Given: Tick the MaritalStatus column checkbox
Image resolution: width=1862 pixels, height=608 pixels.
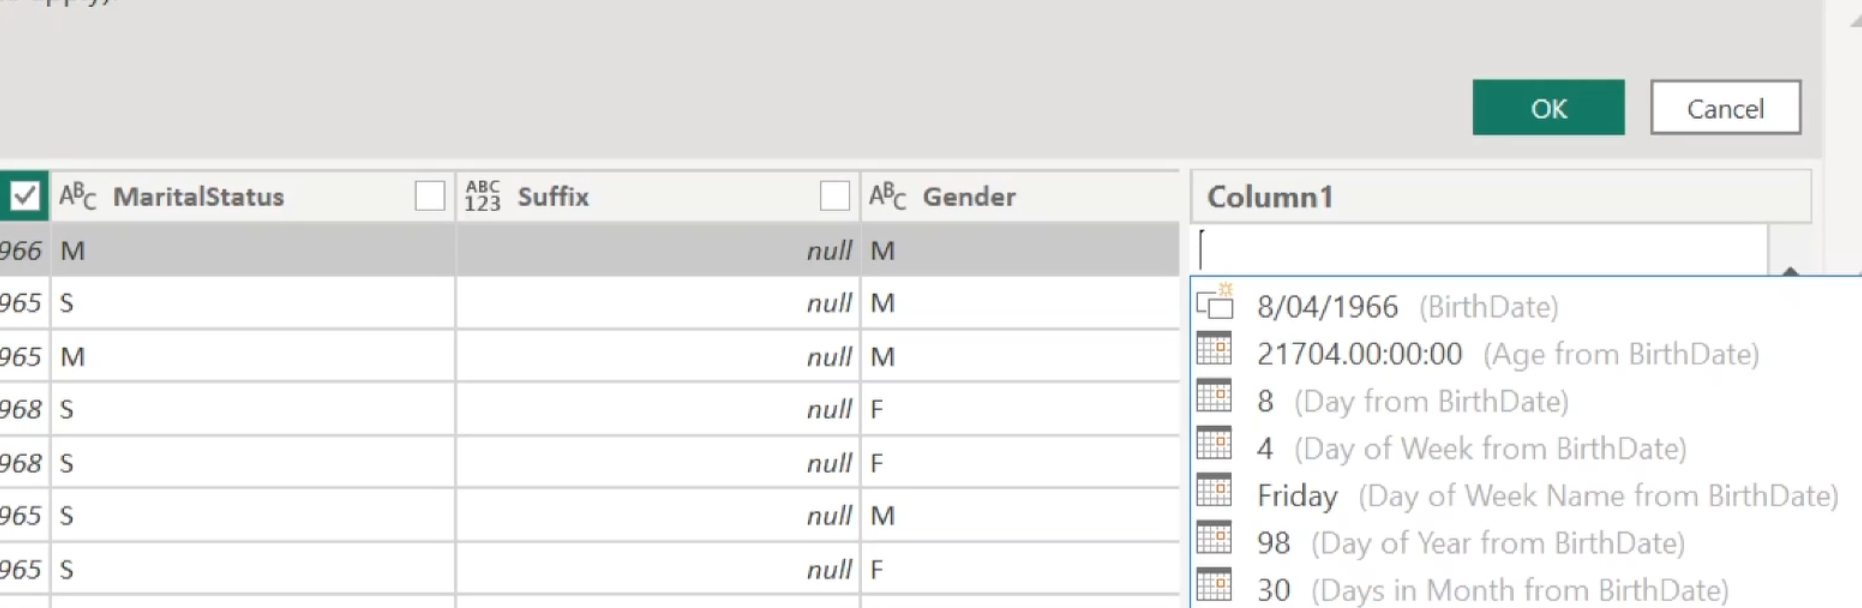Looking at the screenshot, I should 430,196.
